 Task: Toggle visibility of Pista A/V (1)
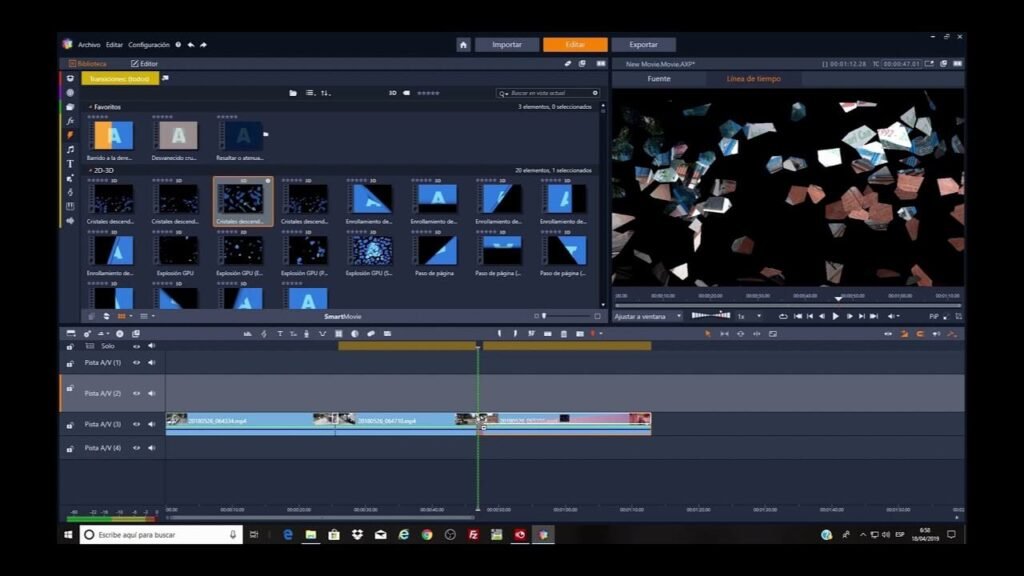click(x=136, y=362)
